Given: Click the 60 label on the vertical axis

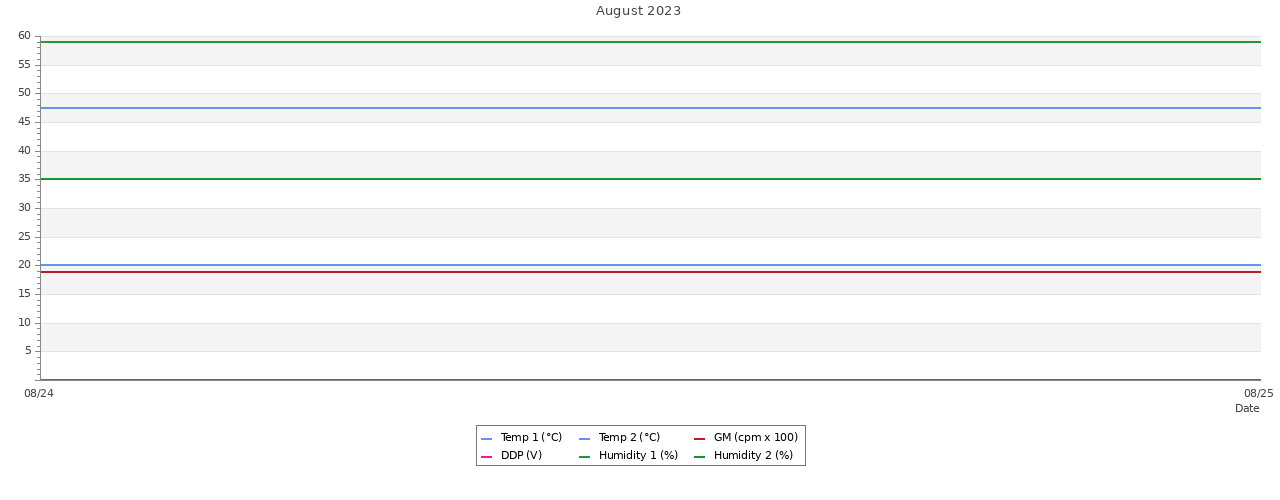Looking at the screenshot, I should [x=24, y=36].
